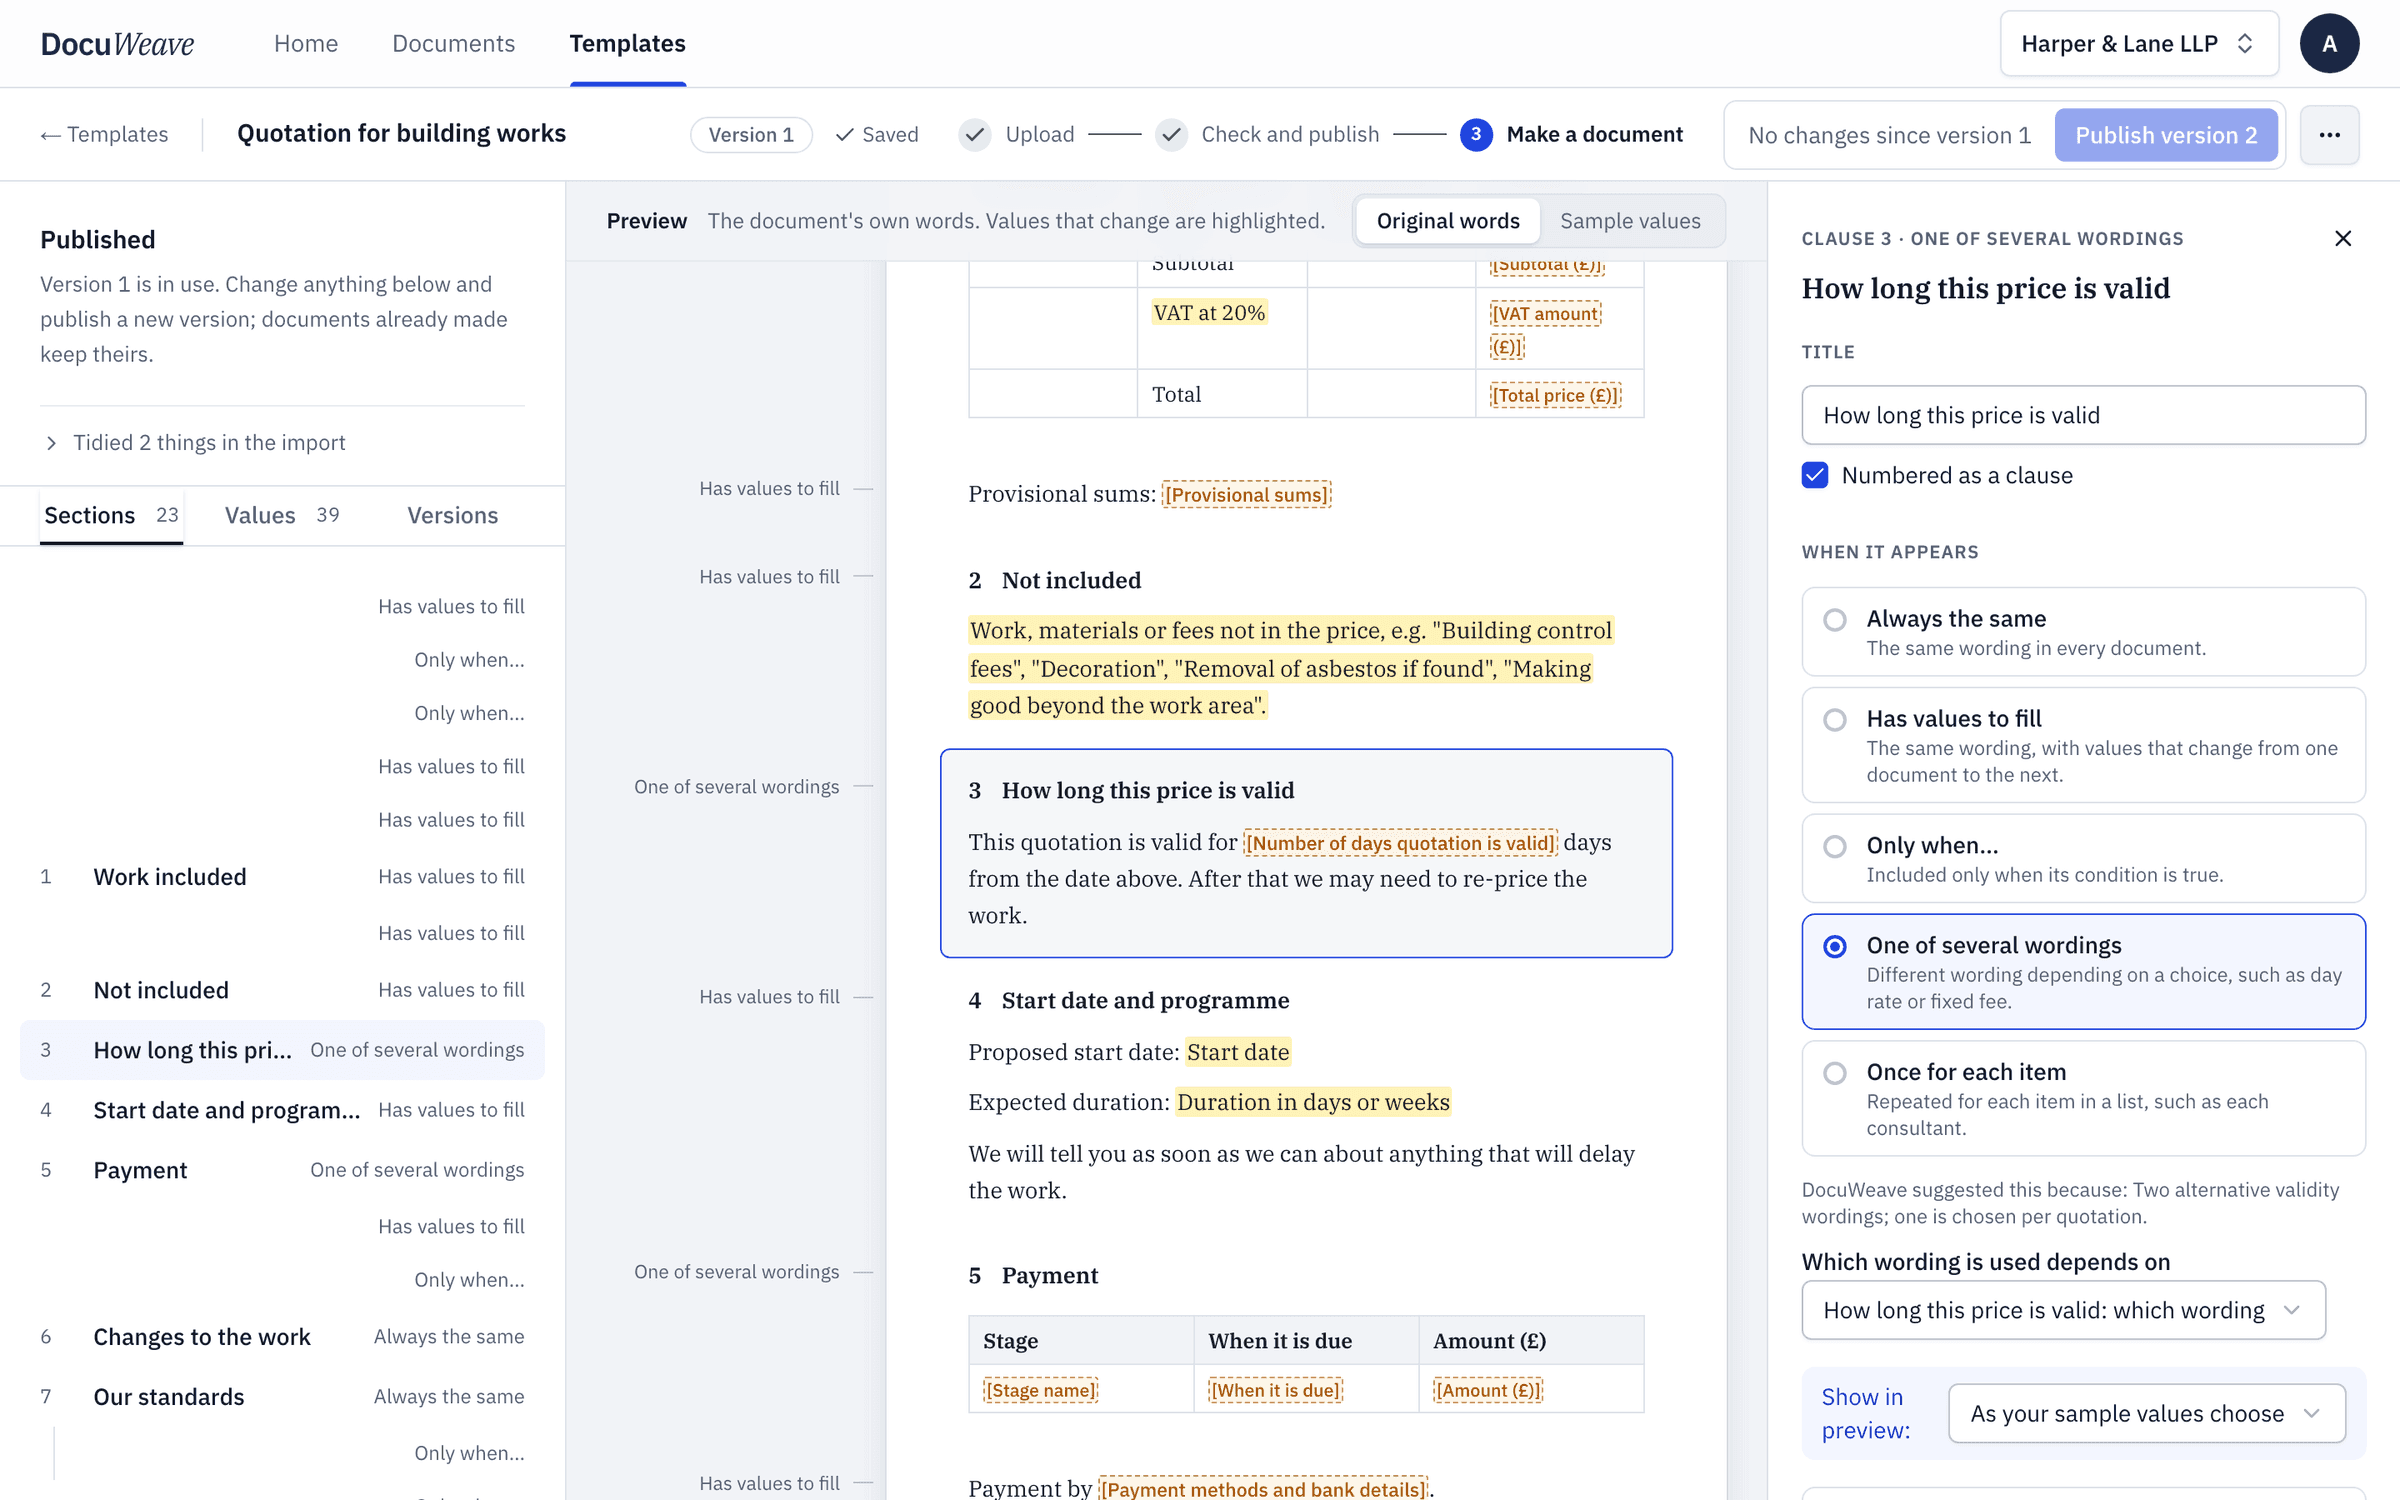Click the Upload step checkmark icon
2400x1500 pixels.
975,135
